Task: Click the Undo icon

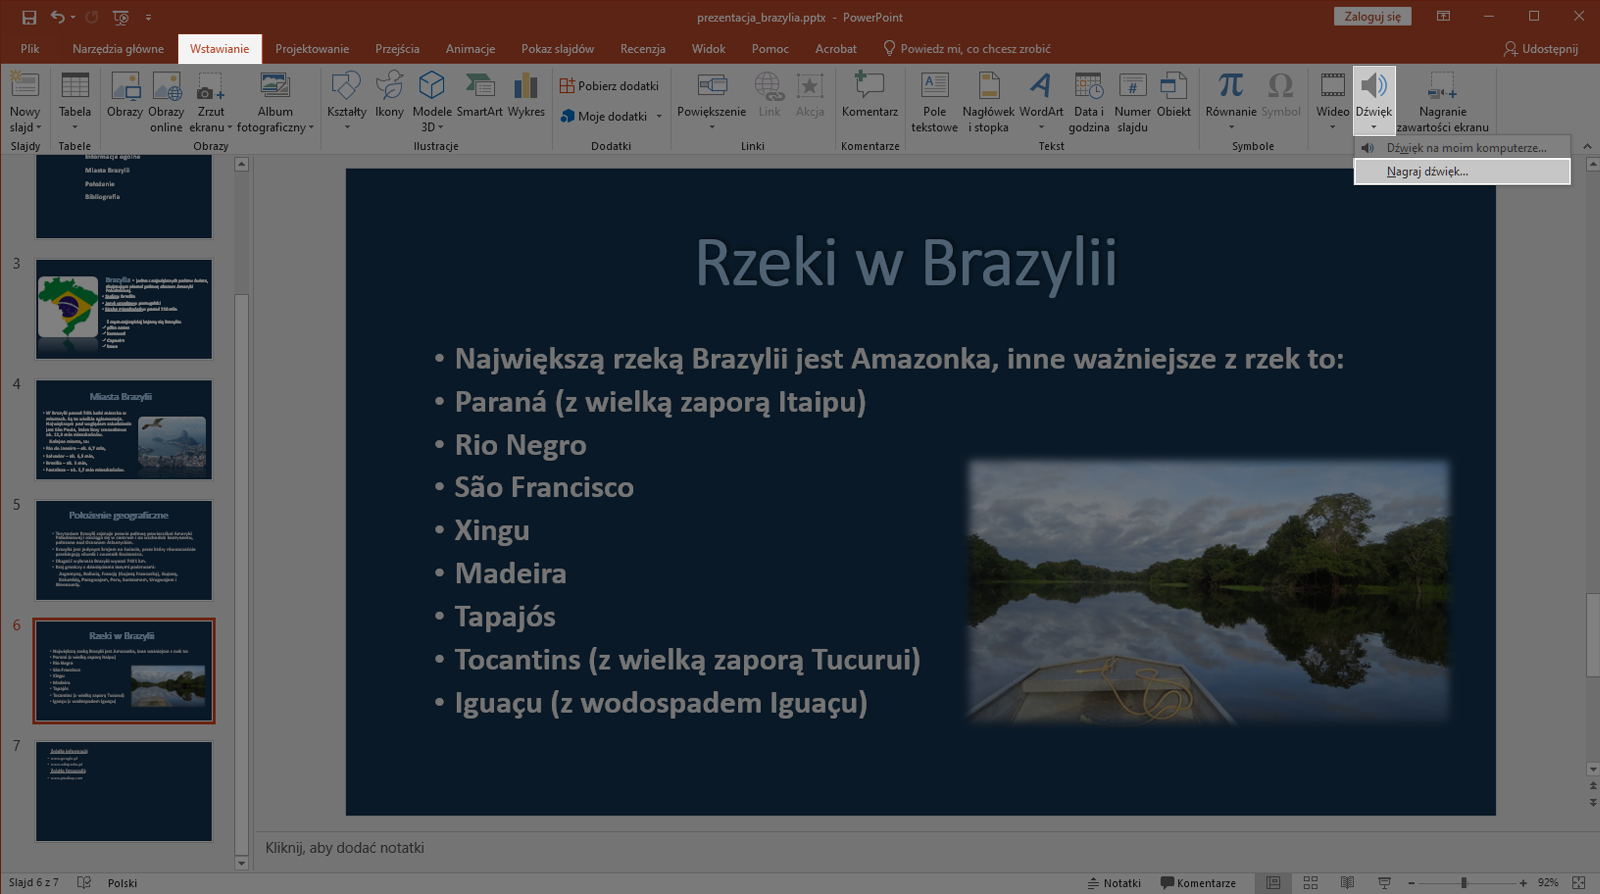Action: point(57,17)
